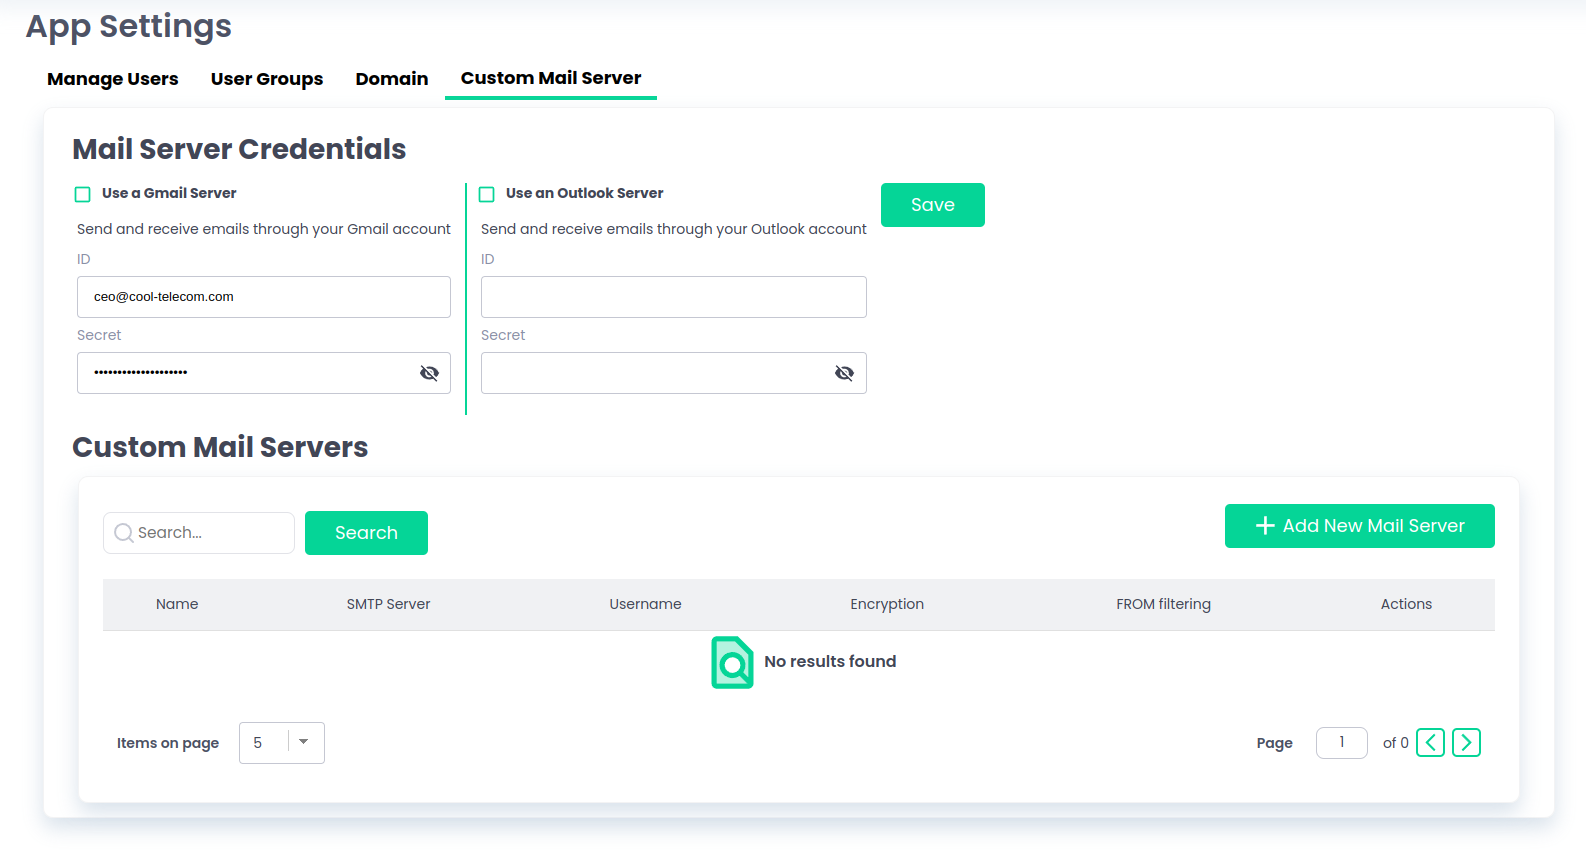Add New Mail Server button

coord(1359,526)
